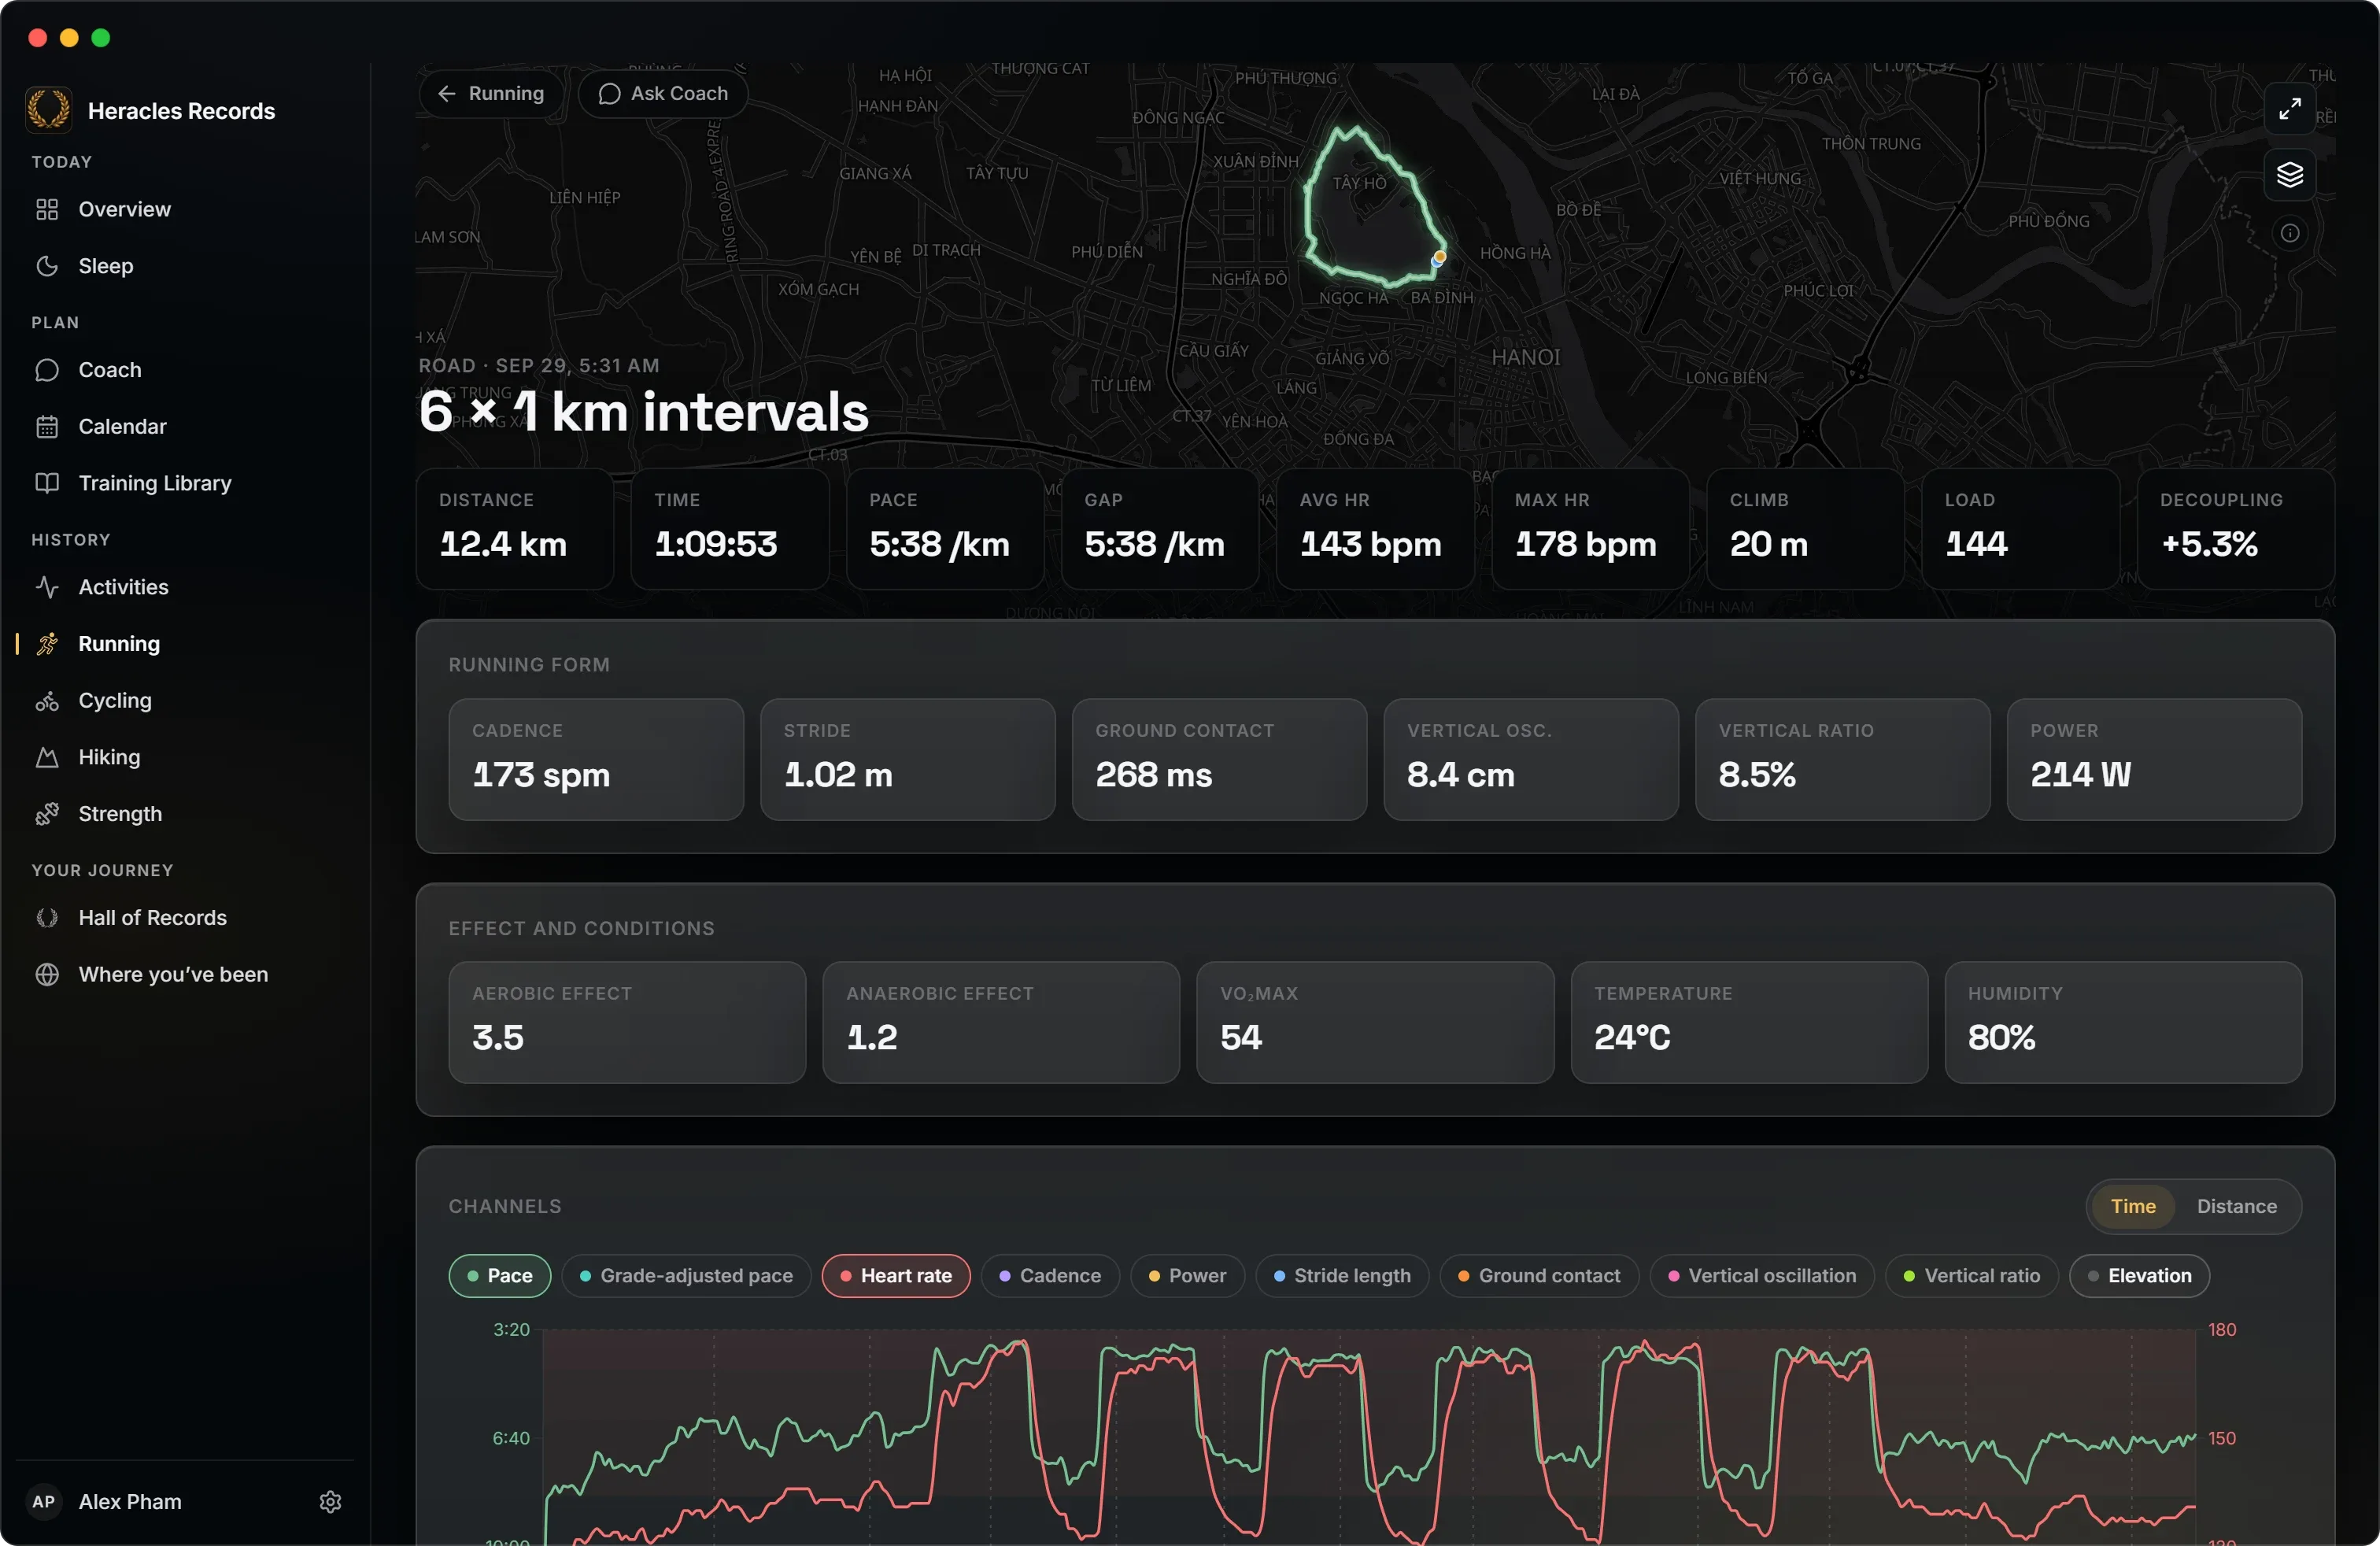
Task: Enable the Grade-adjusted pace channel
Action: click(686, 1276)
